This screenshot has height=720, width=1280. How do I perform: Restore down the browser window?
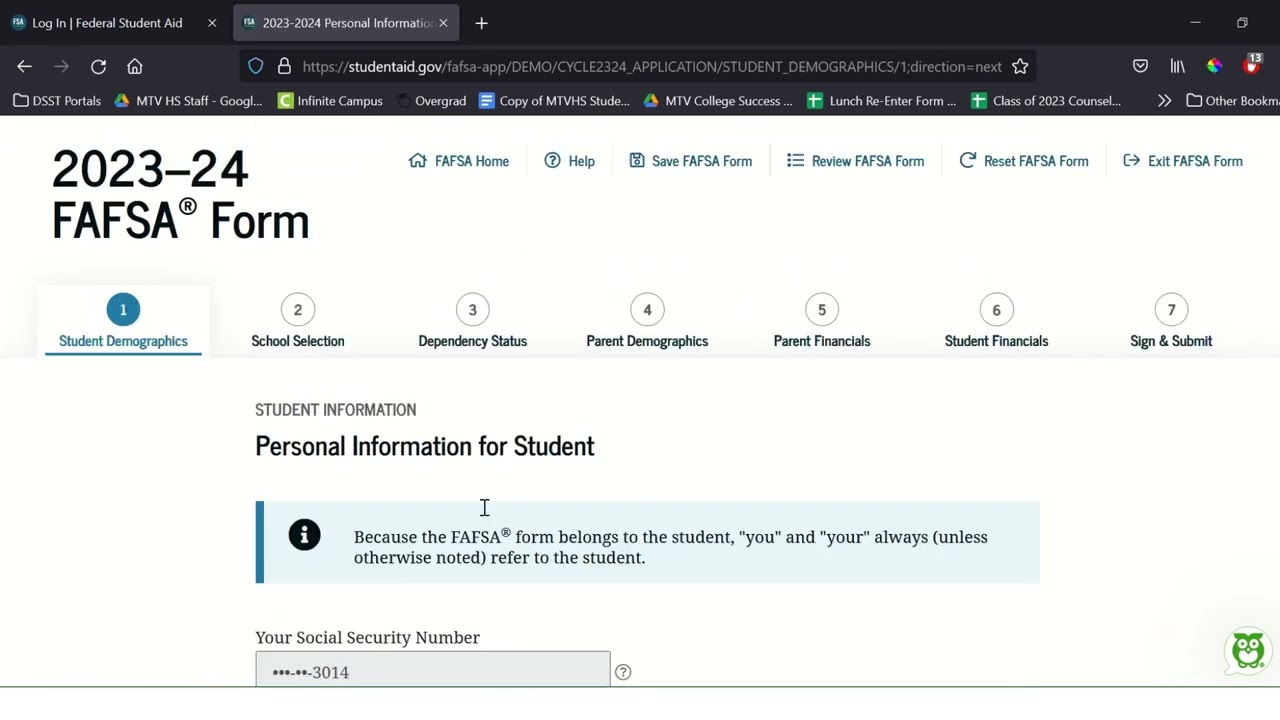(x=1242, y=22)
